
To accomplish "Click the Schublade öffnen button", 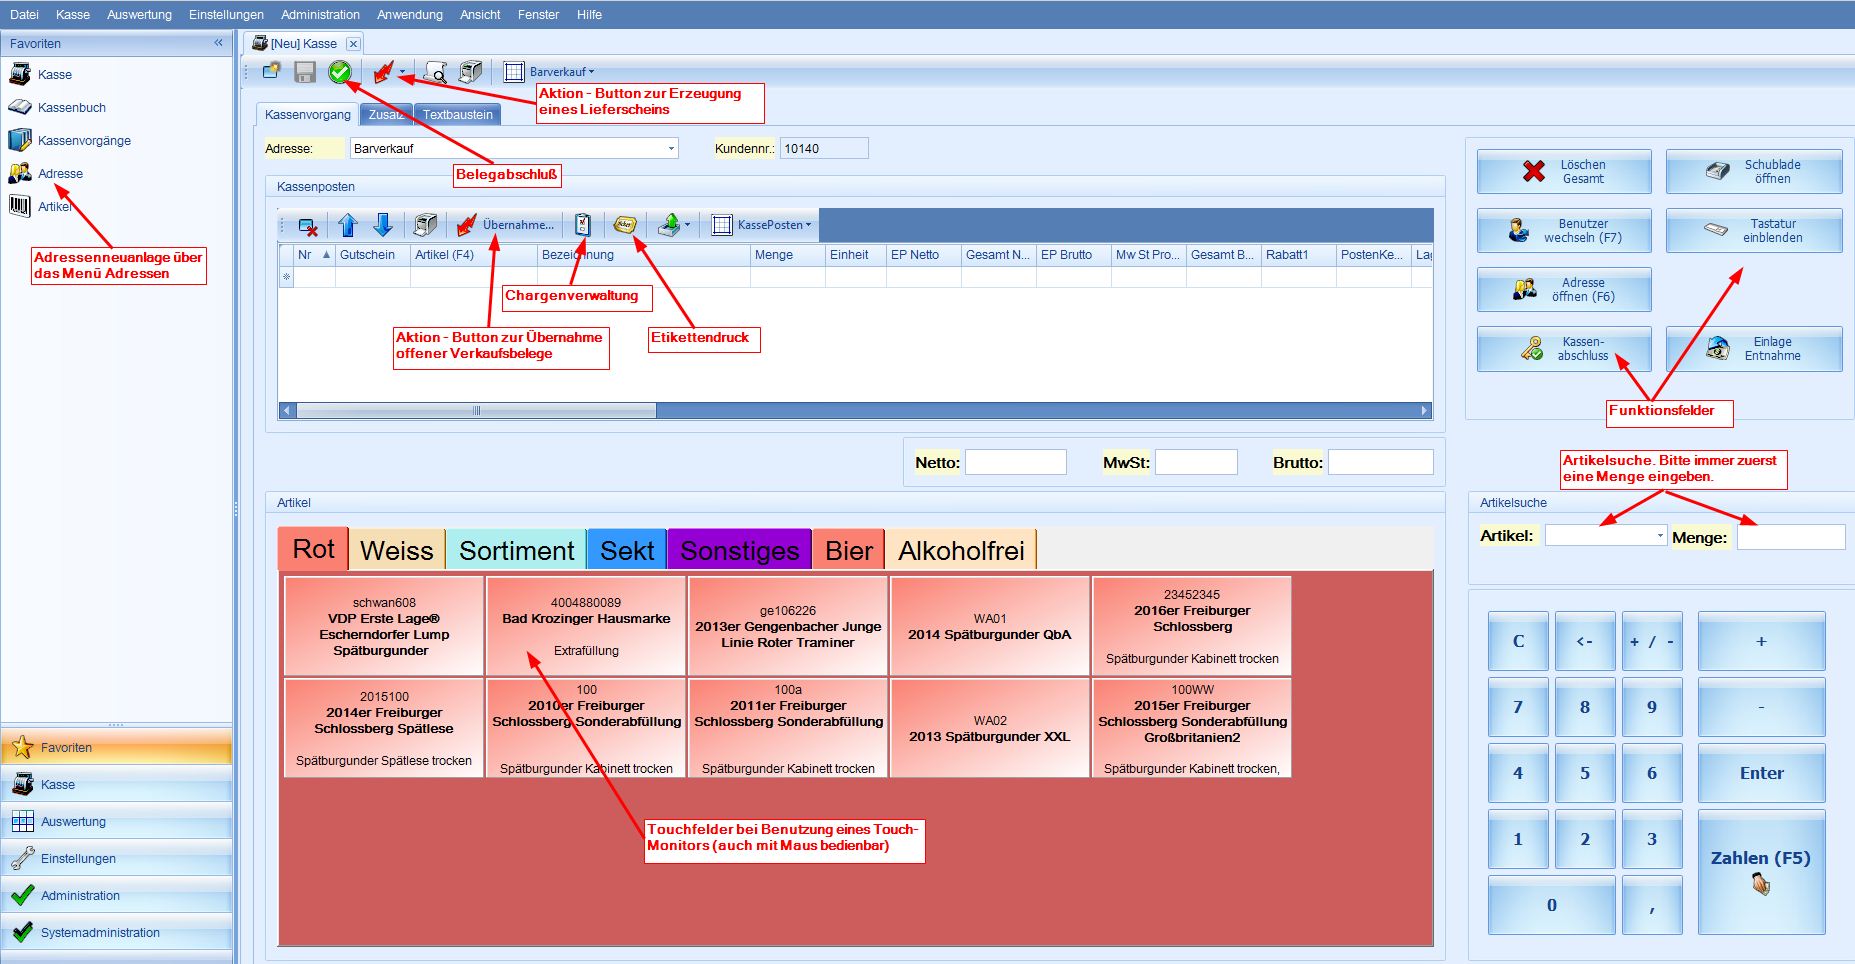I will click(1754, 172).
